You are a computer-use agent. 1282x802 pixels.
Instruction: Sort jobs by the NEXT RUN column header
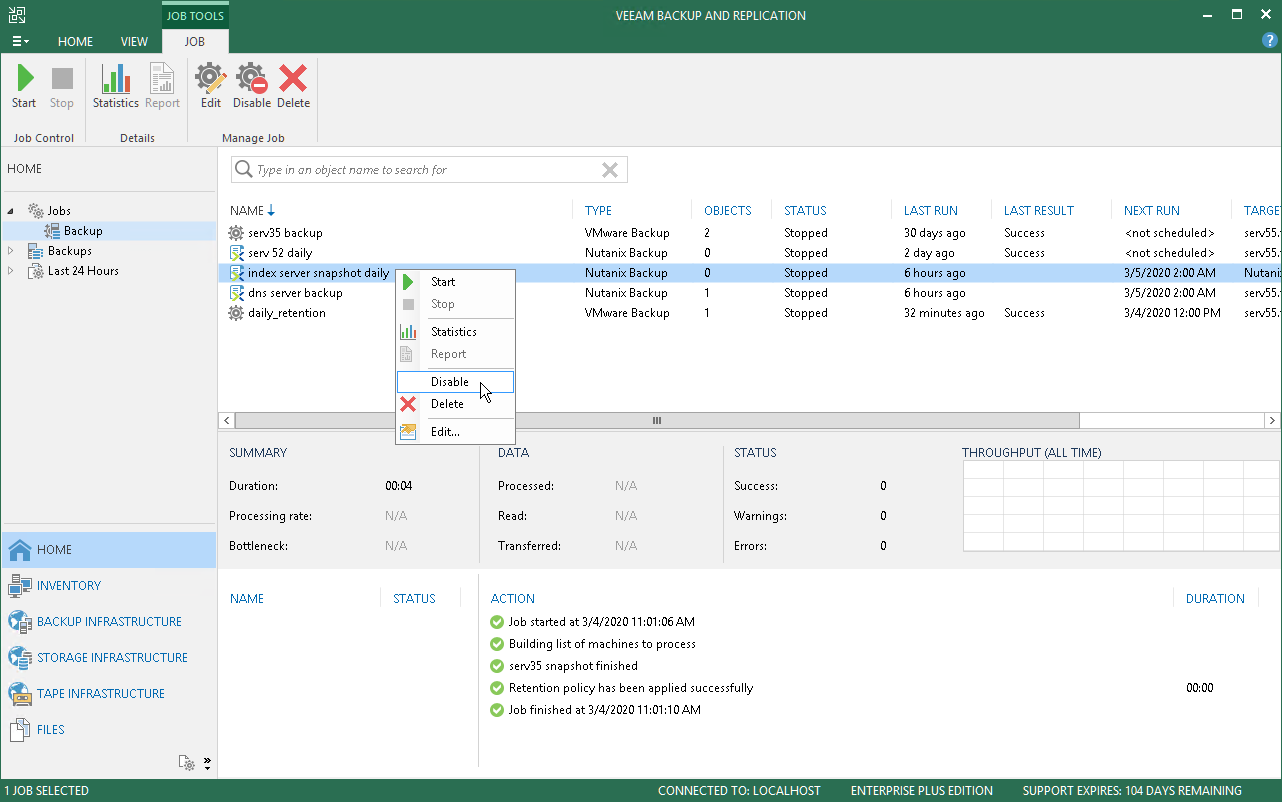(1152, 211)
